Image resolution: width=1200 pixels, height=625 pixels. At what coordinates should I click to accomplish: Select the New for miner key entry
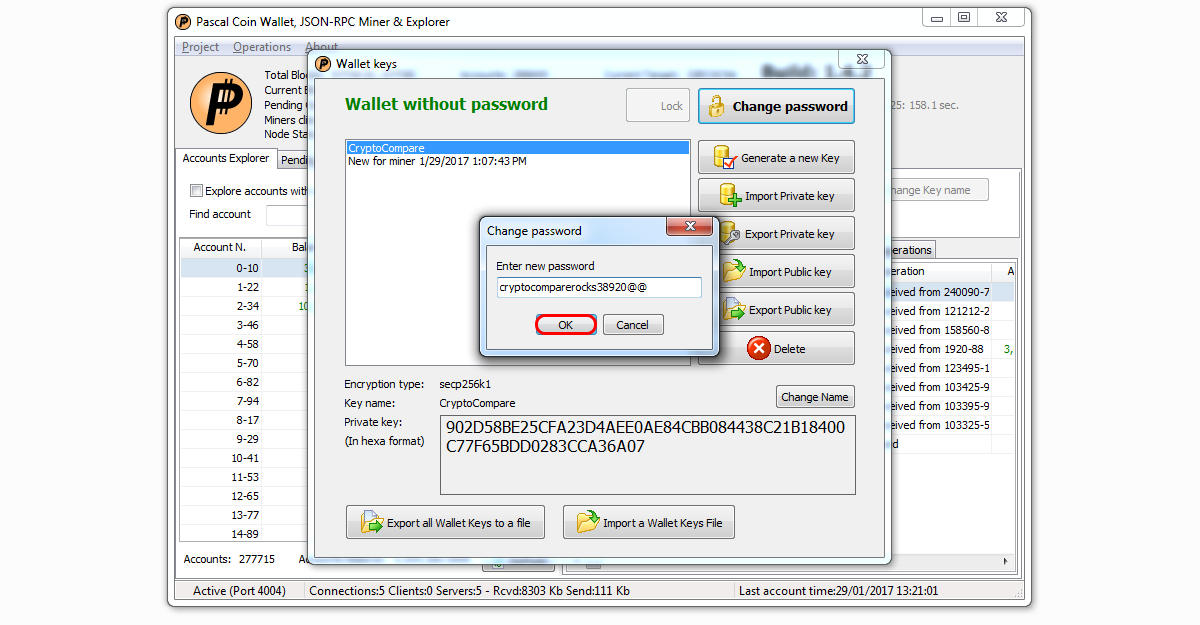click(x=437, y=161)
